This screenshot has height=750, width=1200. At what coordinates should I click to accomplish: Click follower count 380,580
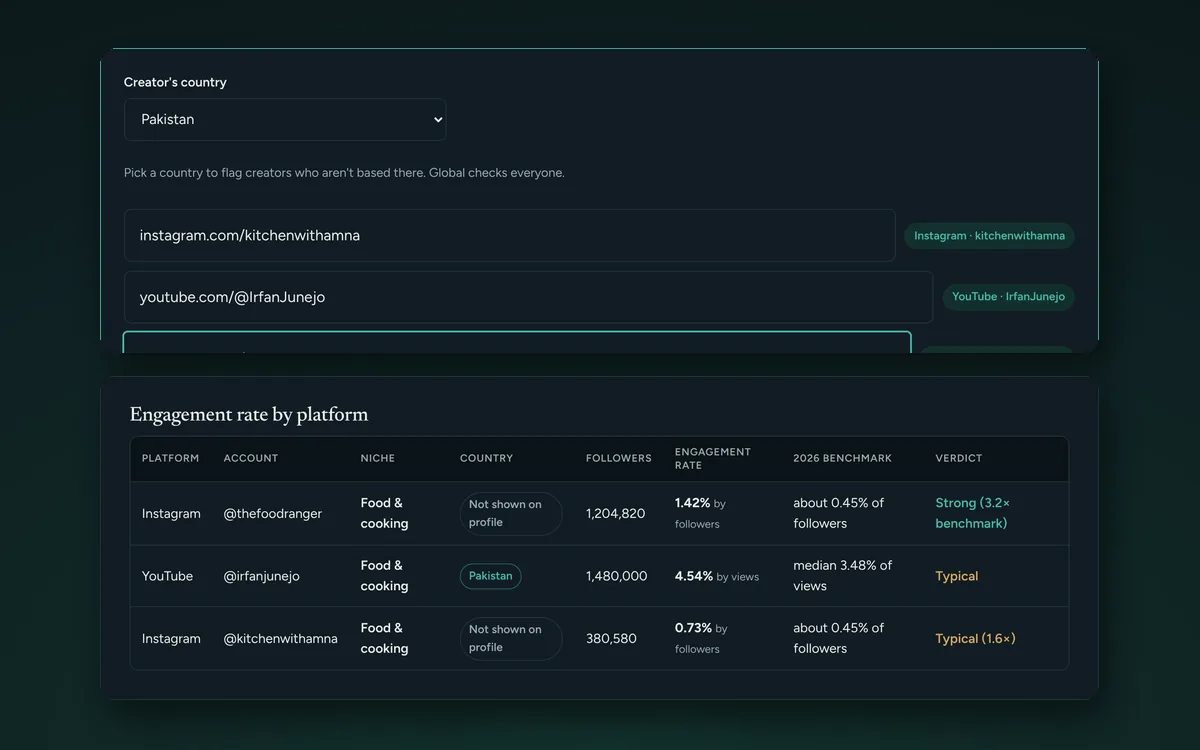611,638
